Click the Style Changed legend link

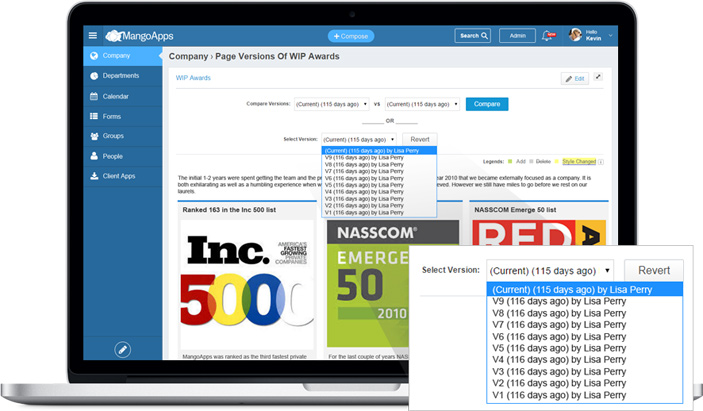click(x=579, y=161)
